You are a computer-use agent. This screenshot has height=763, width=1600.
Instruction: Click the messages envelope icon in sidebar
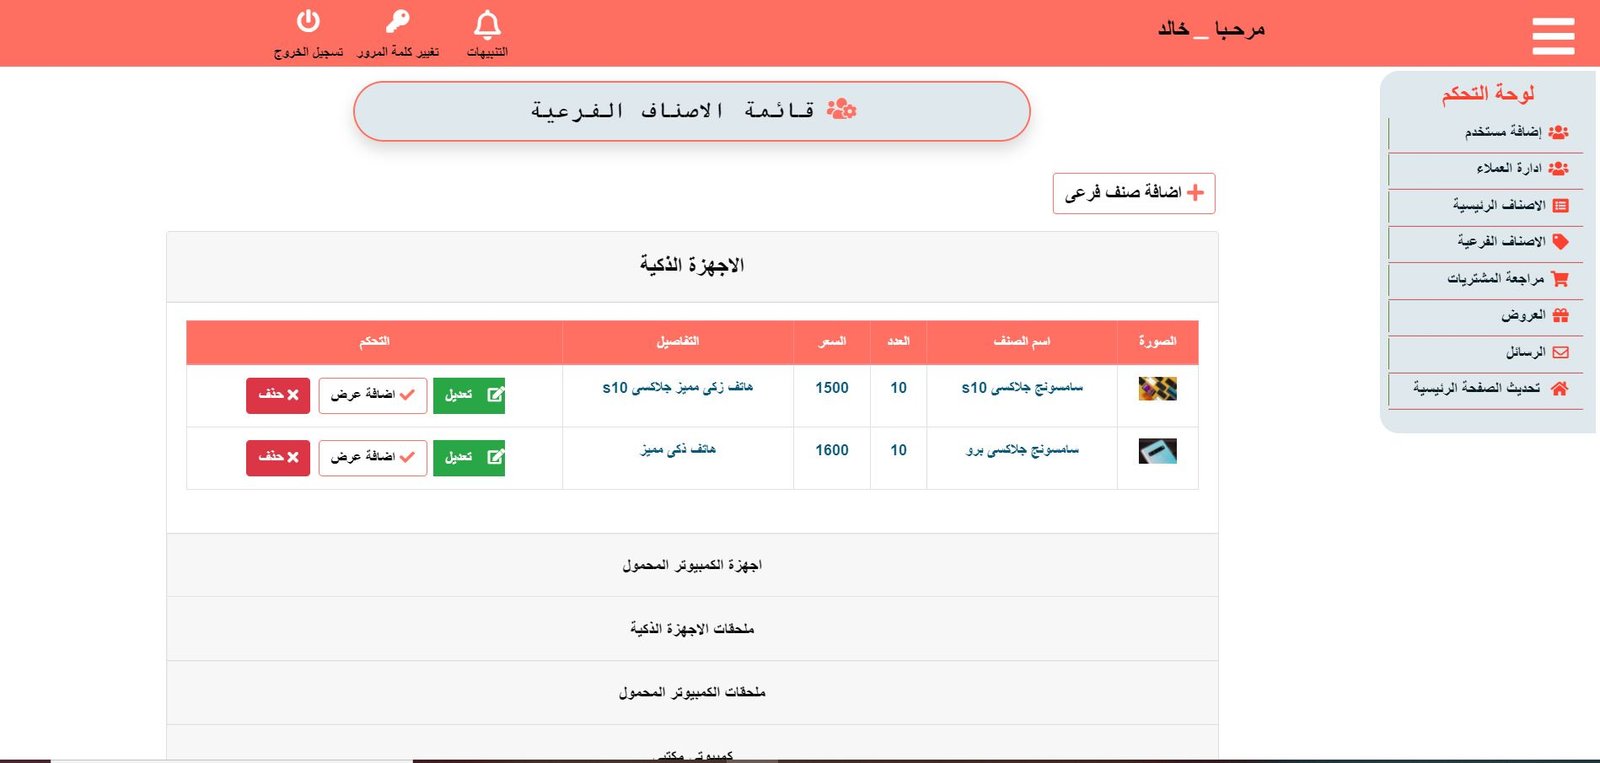pyautogui.click(x=1560, y=352)
